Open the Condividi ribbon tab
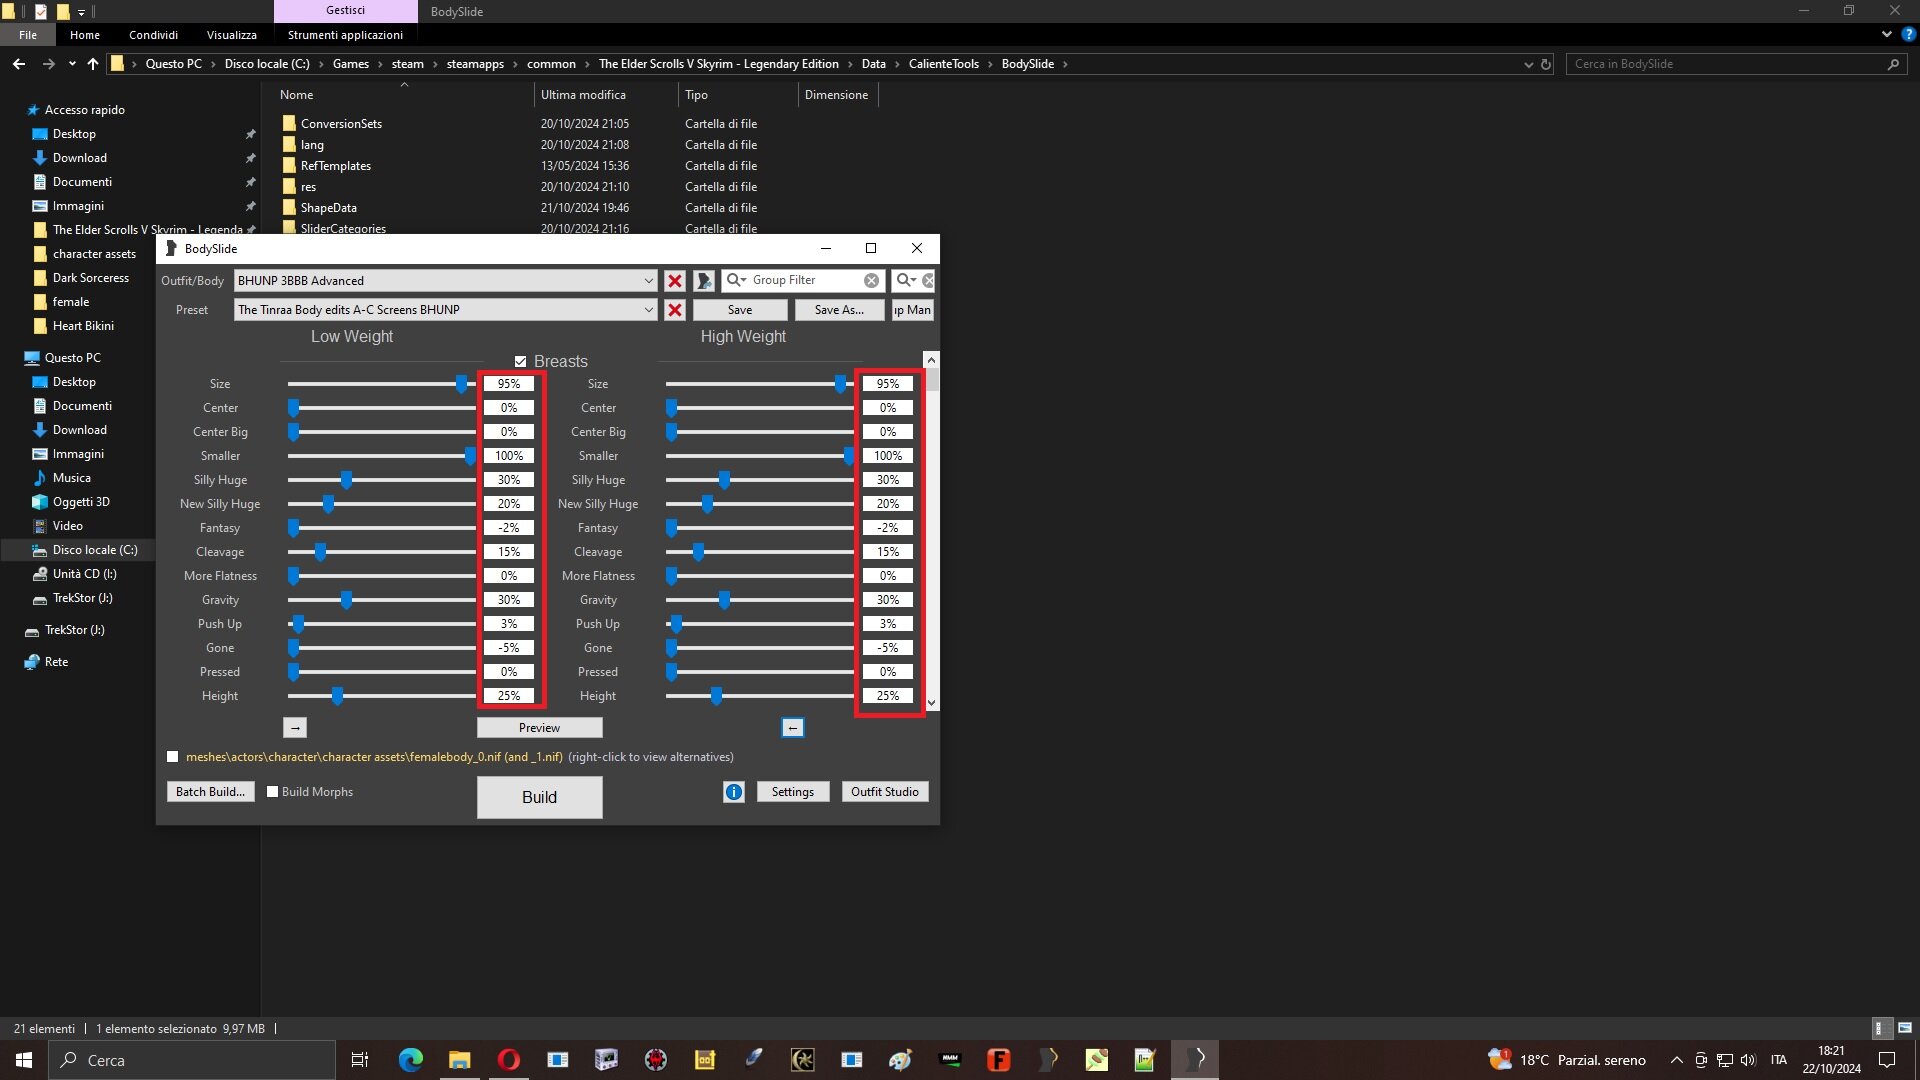This screenshot has width=1920, height=1080. pyautogui.click(x=153, y=35)
